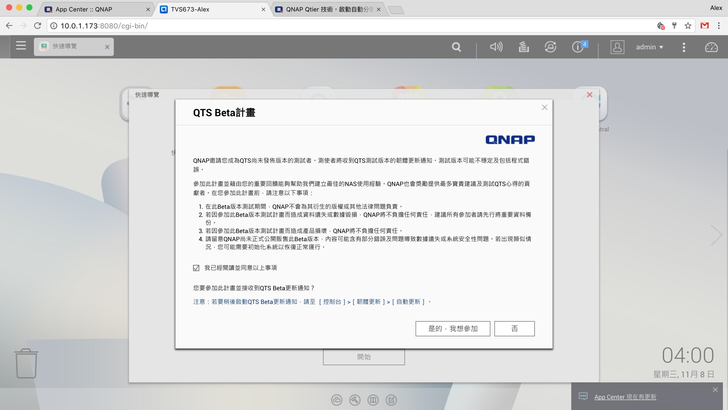Reload the browser page

coord(38,26)
